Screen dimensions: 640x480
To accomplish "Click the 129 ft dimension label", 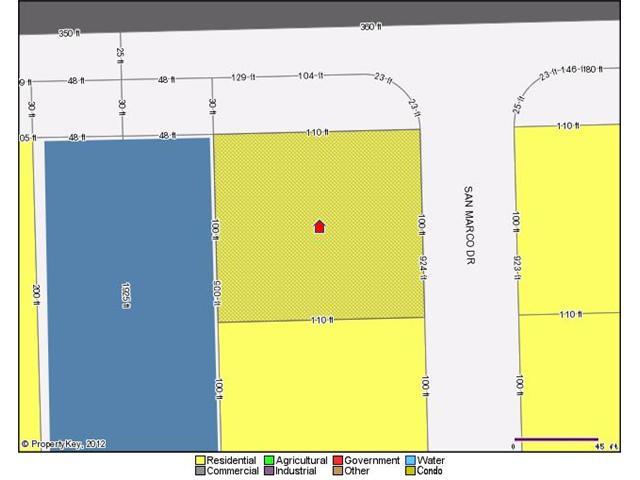I will point(239,78).
